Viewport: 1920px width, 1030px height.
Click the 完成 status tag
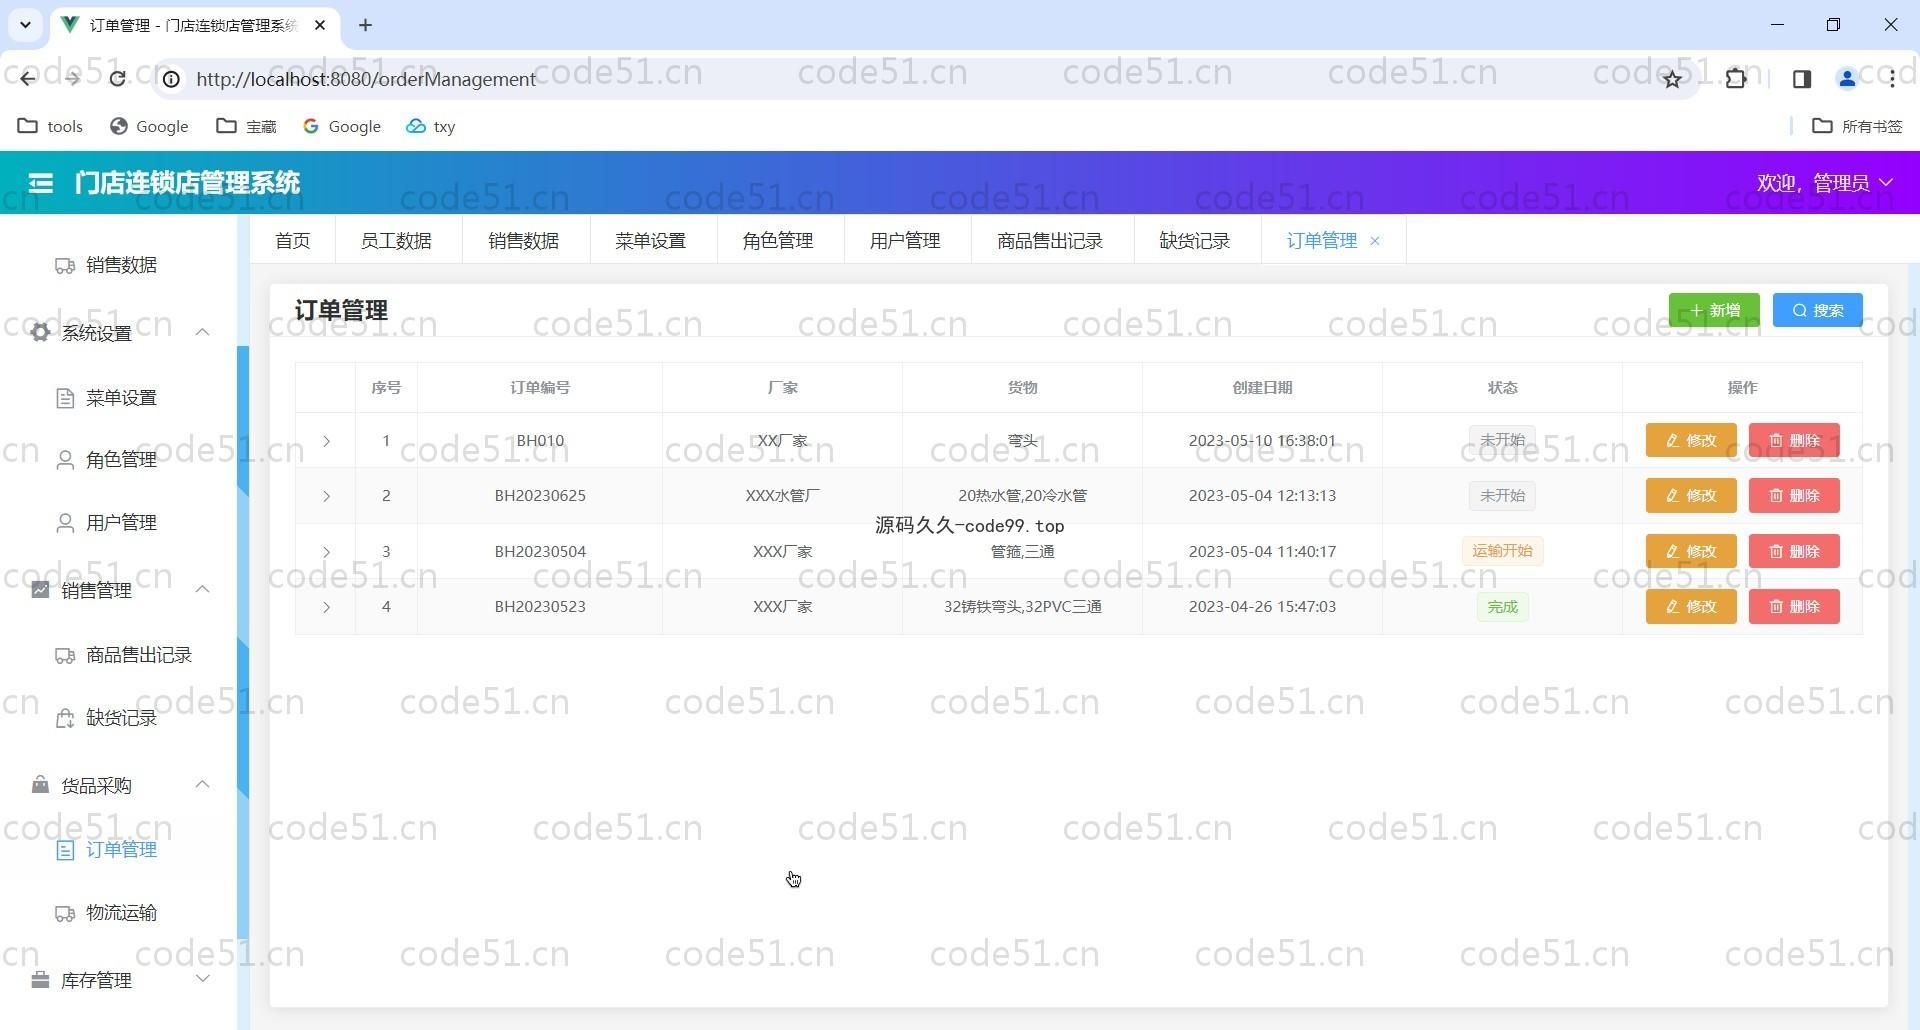(1502, 607)
